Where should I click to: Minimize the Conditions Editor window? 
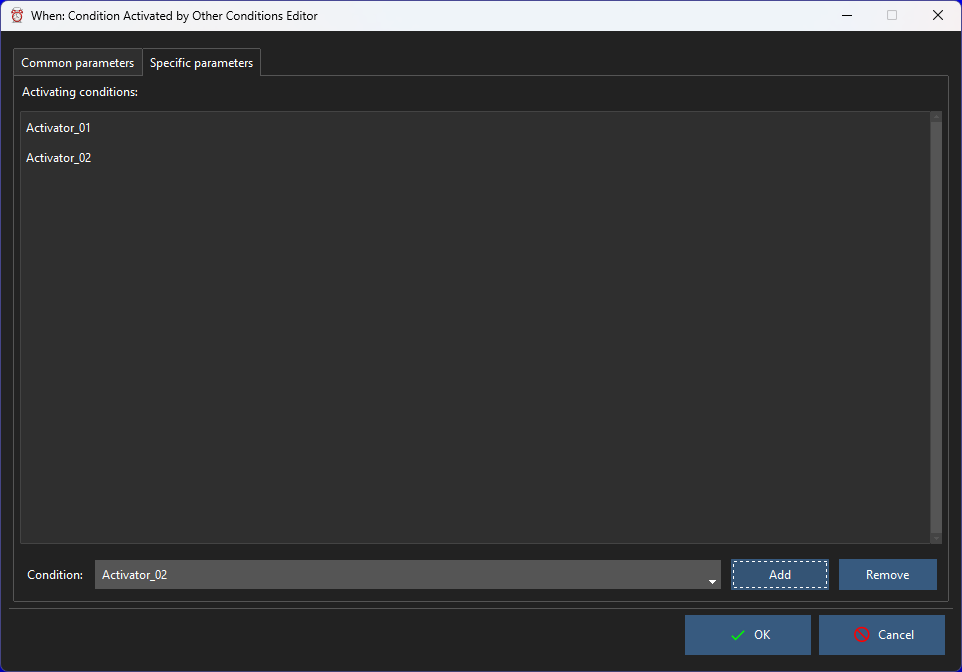846,16
